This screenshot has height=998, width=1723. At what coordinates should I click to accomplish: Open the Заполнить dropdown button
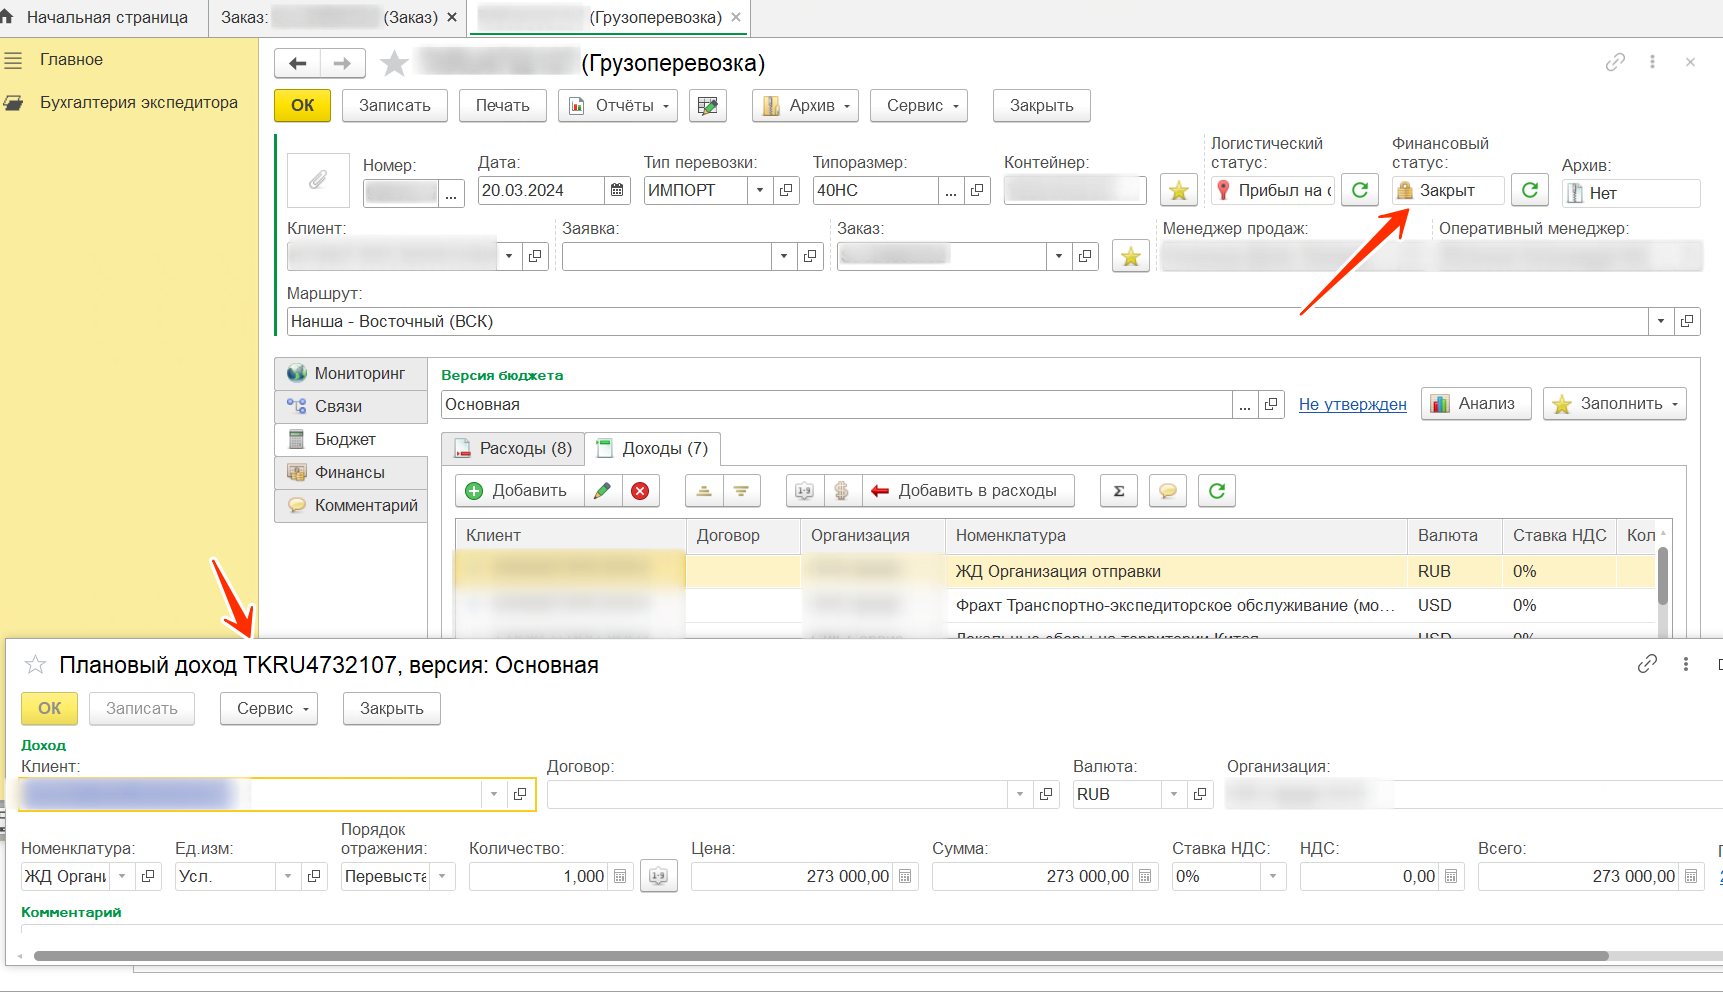click(1615, 403)
